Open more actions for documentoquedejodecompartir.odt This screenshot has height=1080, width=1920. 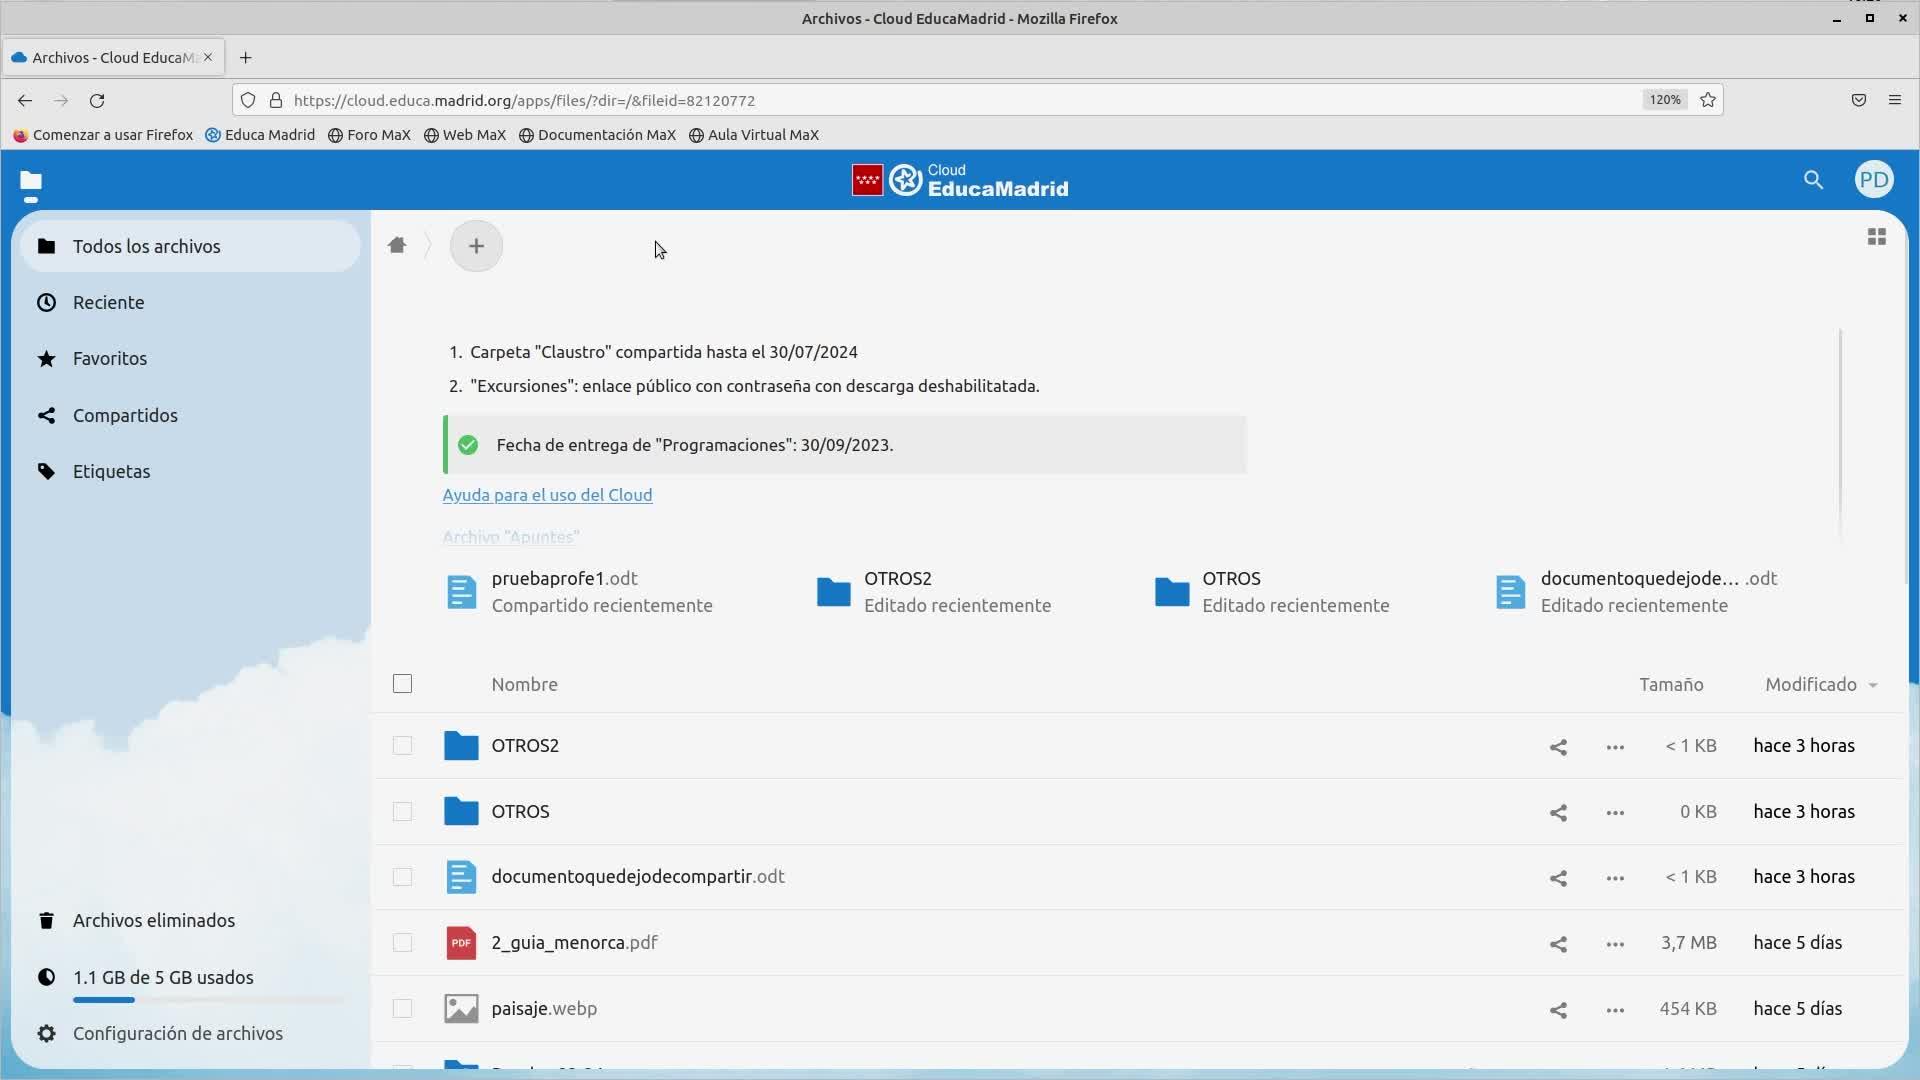(1615, 878)
